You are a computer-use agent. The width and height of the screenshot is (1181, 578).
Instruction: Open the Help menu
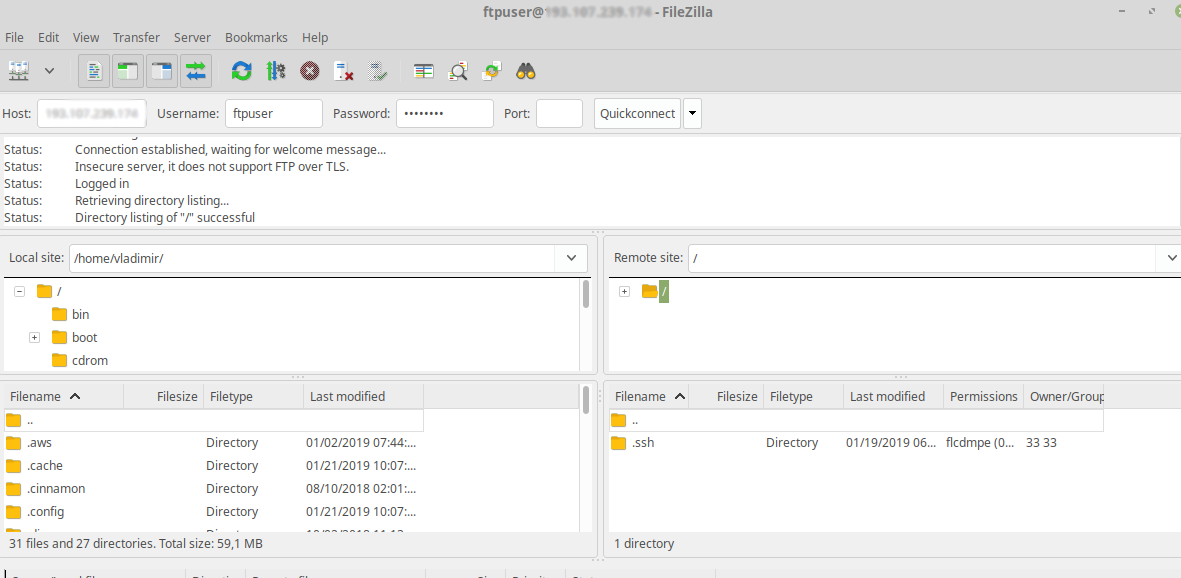[315, 37]
